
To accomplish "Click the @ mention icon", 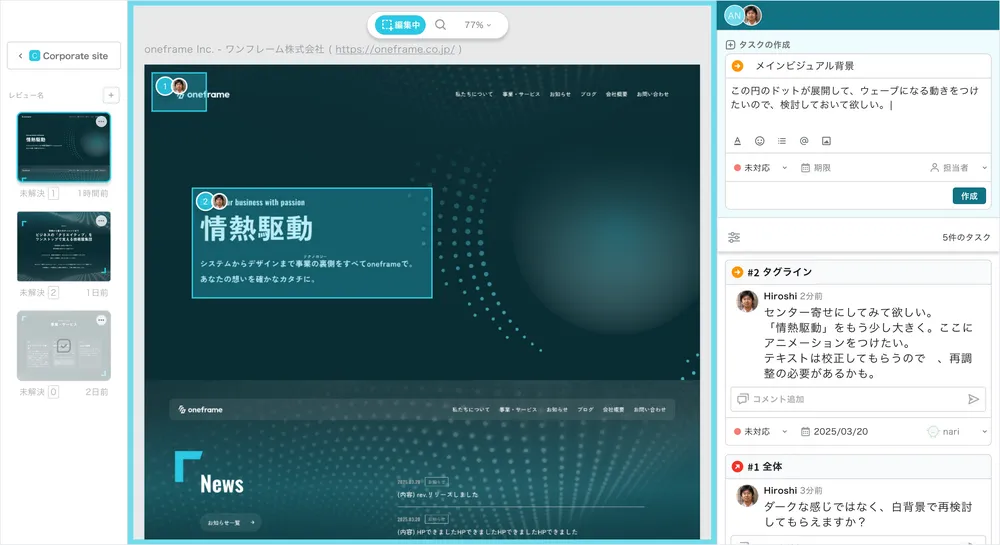I will tap(804, 141).
